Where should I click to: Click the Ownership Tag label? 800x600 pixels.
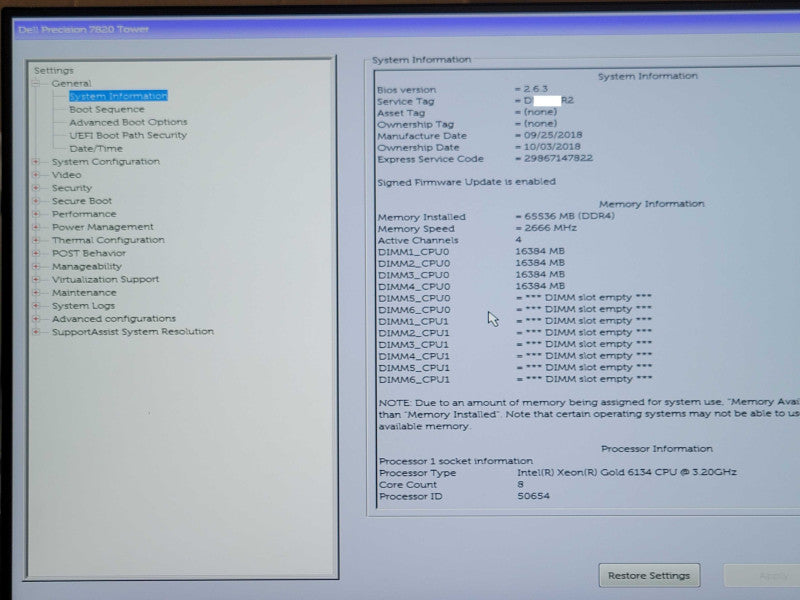(415, 124)
